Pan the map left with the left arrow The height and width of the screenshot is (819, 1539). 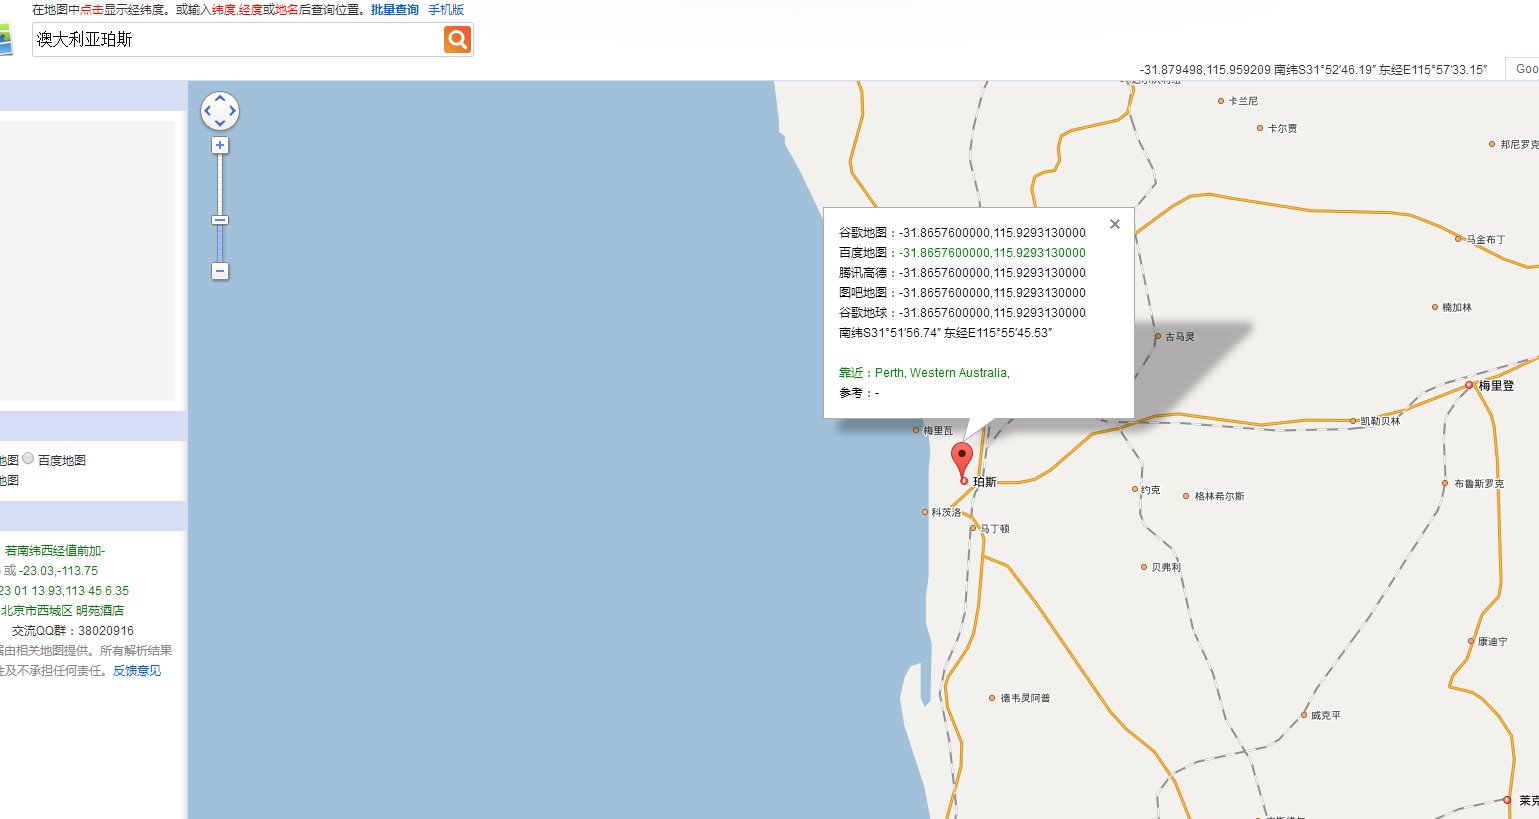tap(207, 111)
